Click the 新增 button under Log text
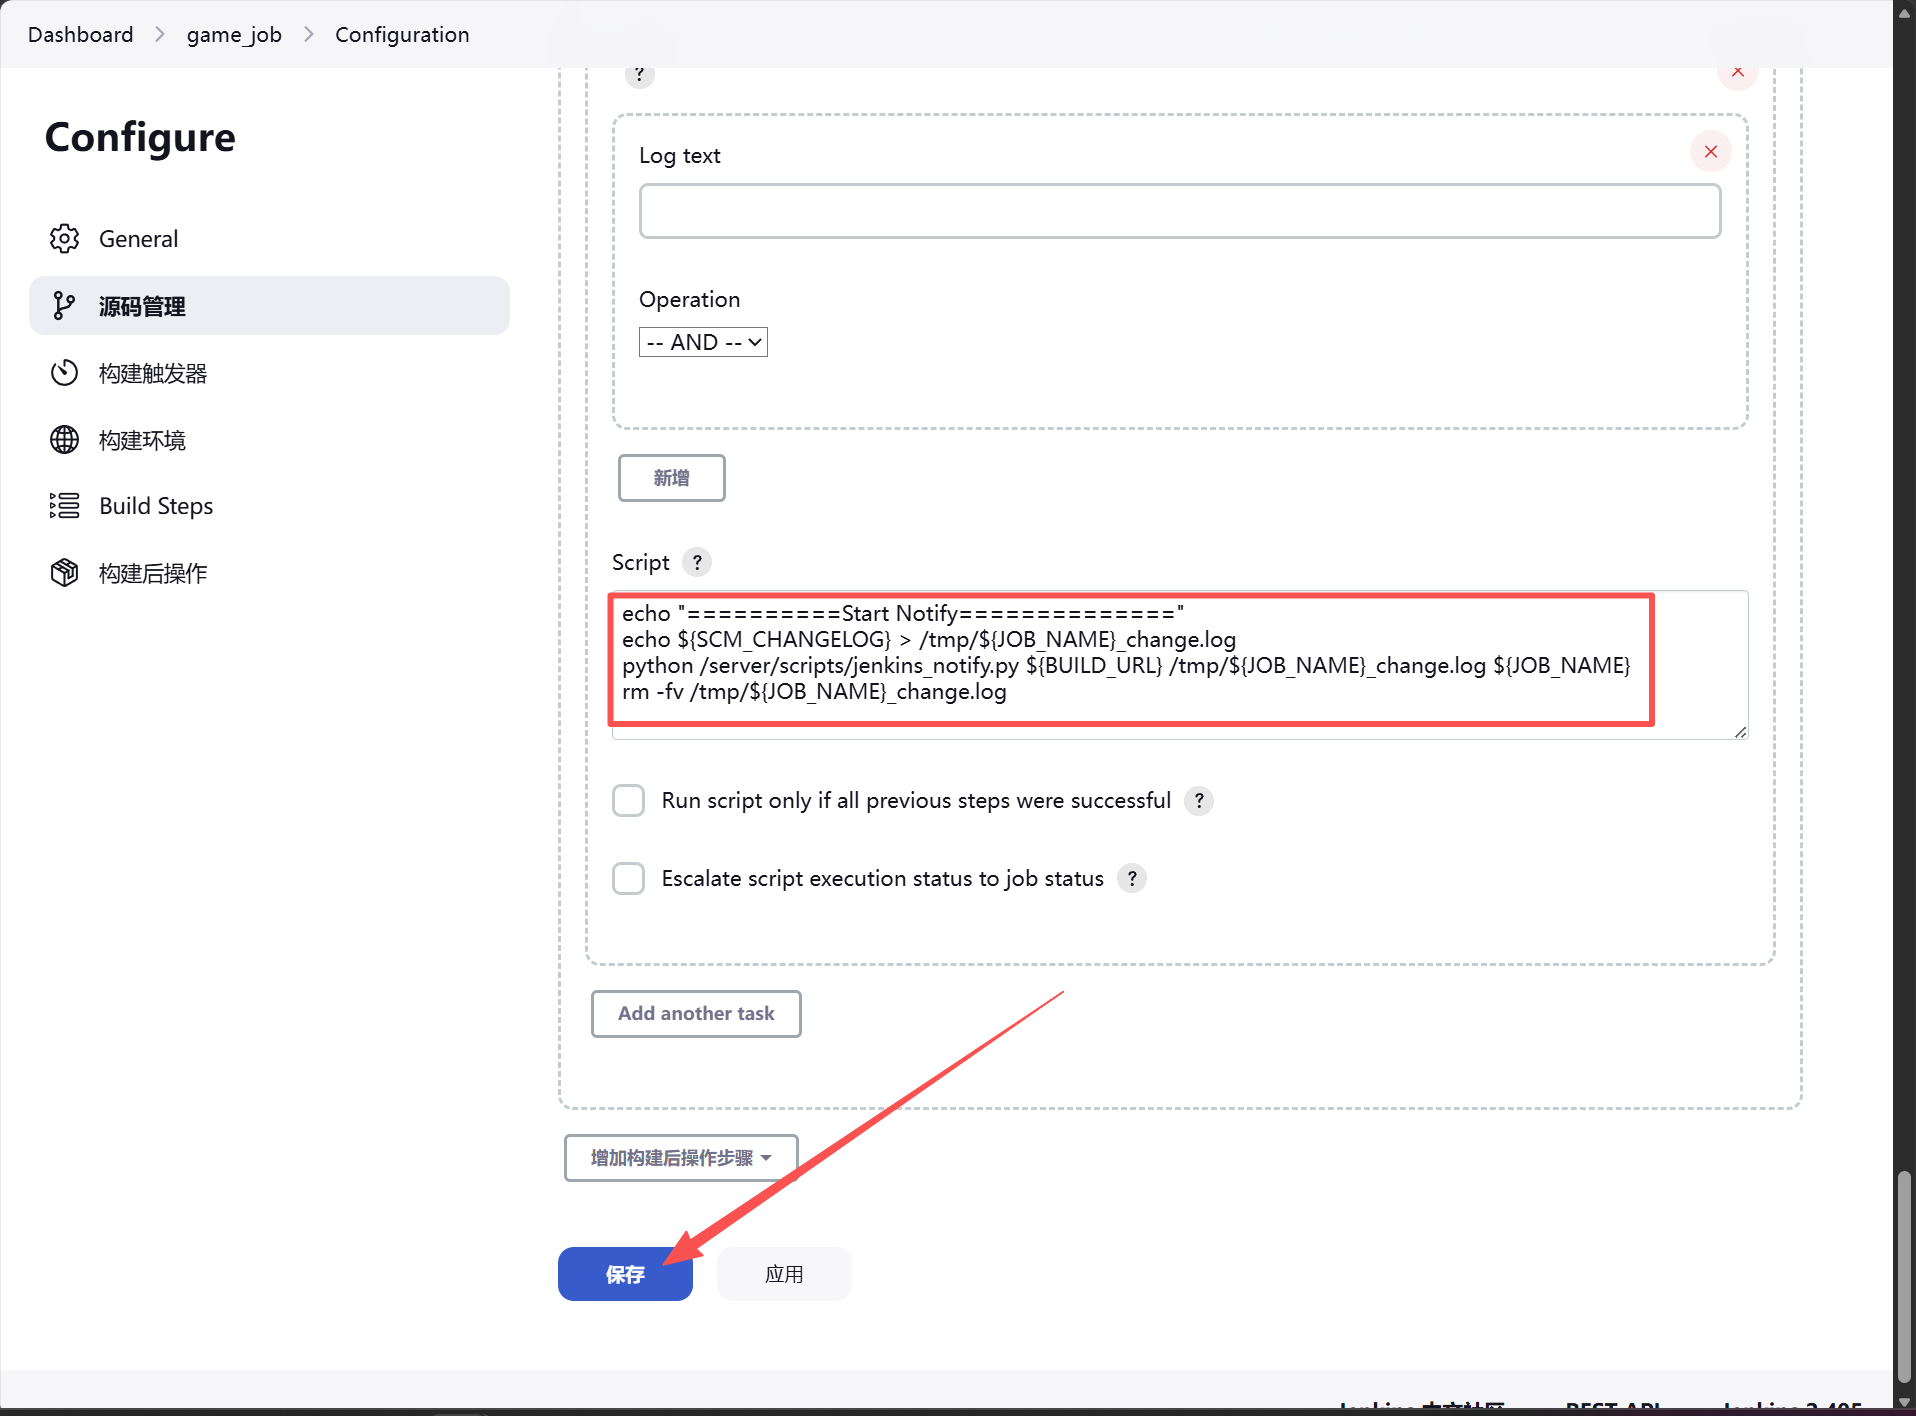 coord(672,478)
